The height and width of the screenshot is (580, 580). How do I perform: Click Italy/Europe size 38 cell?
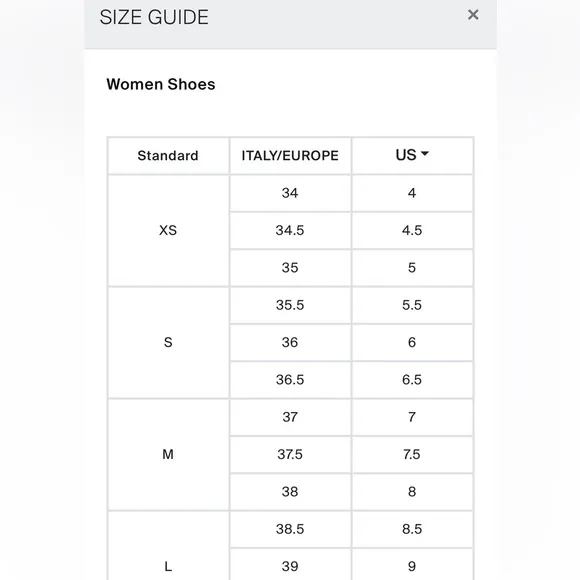[290, 492]
